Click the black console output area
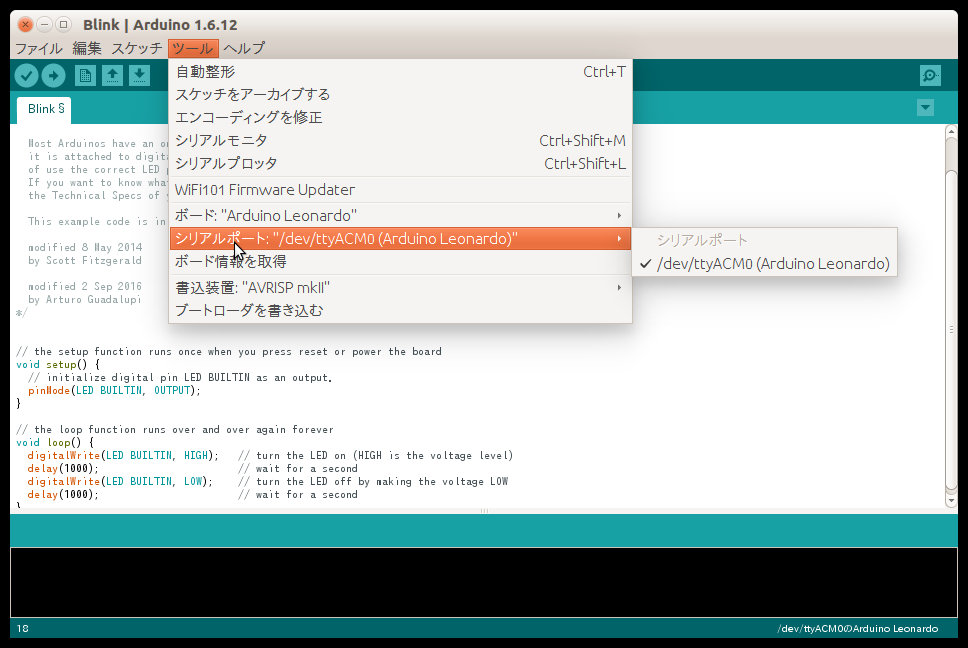 click(484, 582)
